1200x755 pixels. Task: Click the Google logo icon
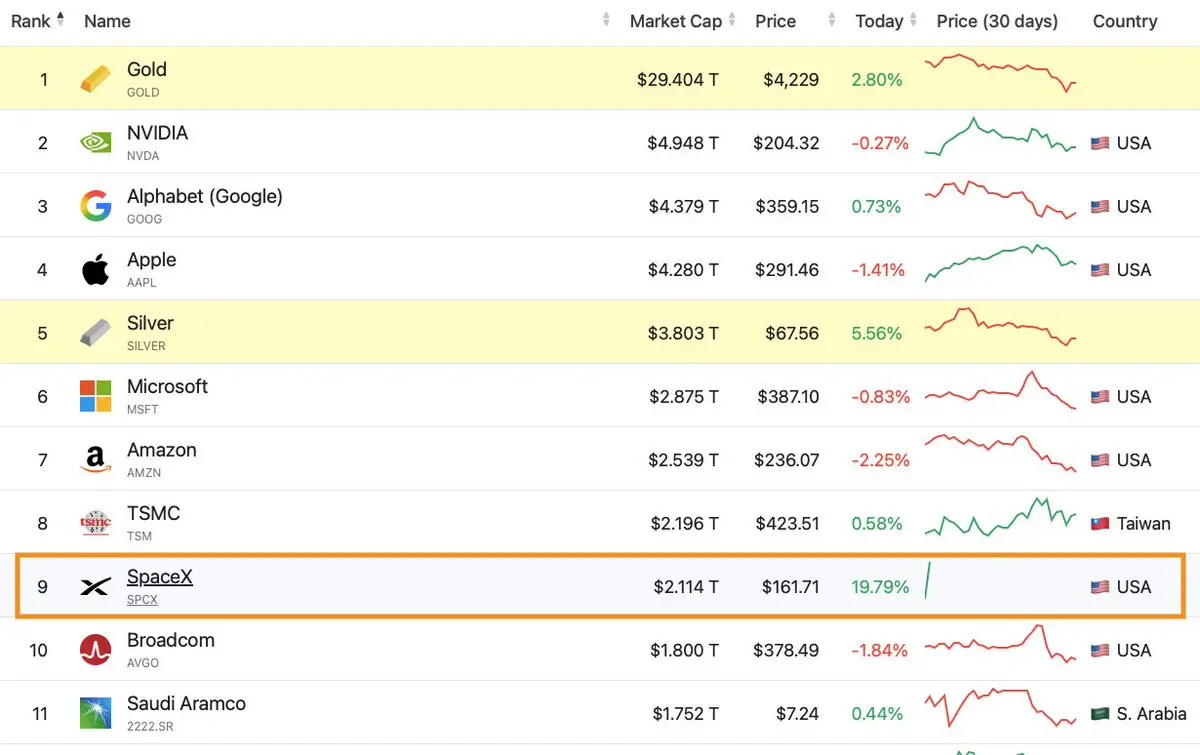[96, 206]
